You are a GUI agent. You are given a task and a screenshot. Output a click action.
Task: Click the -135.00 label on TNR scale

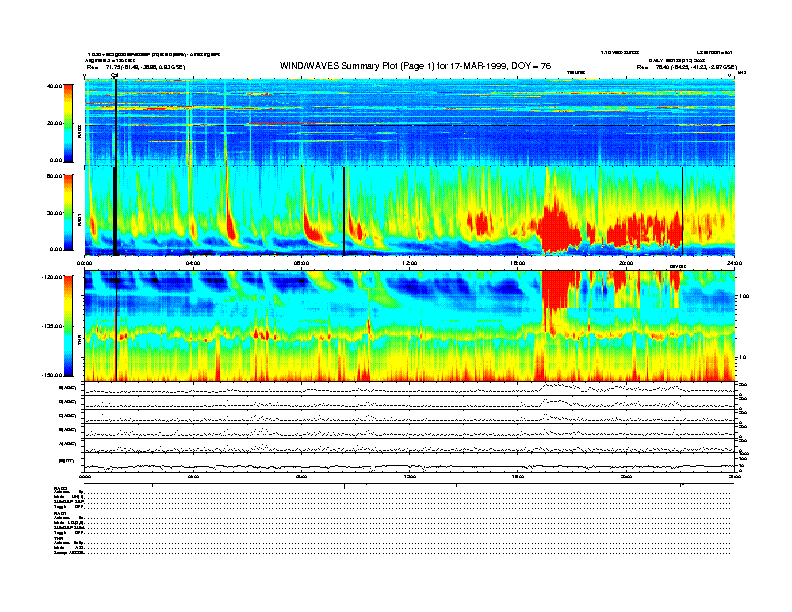coord(53,326)
